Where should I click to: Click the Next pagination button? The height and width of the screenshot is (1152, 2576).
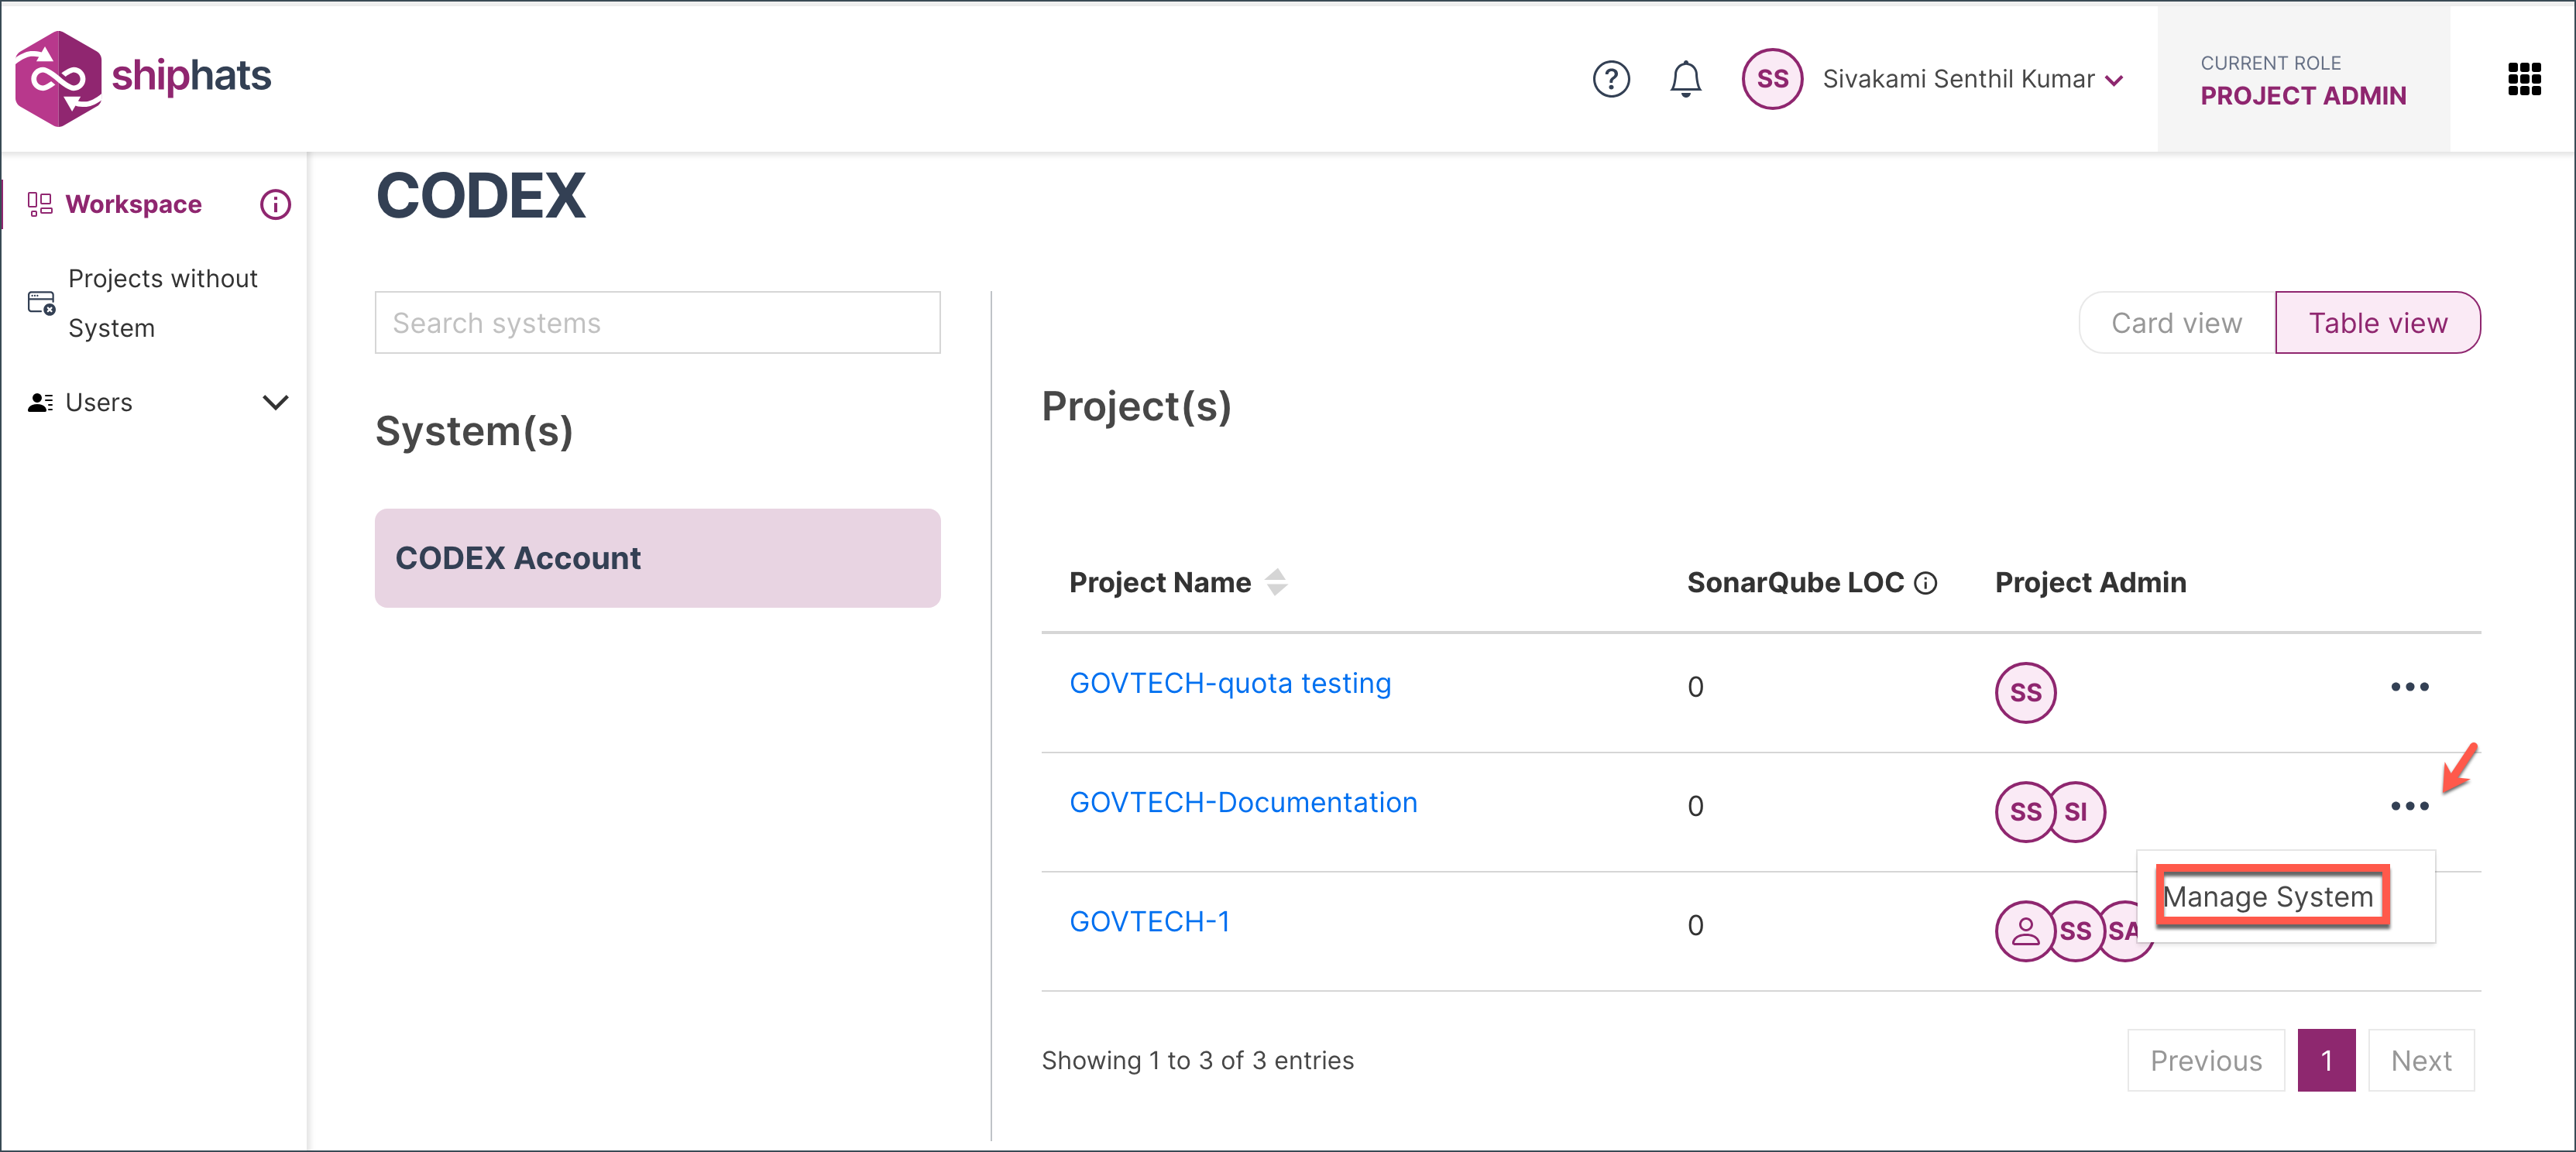2420,1060
